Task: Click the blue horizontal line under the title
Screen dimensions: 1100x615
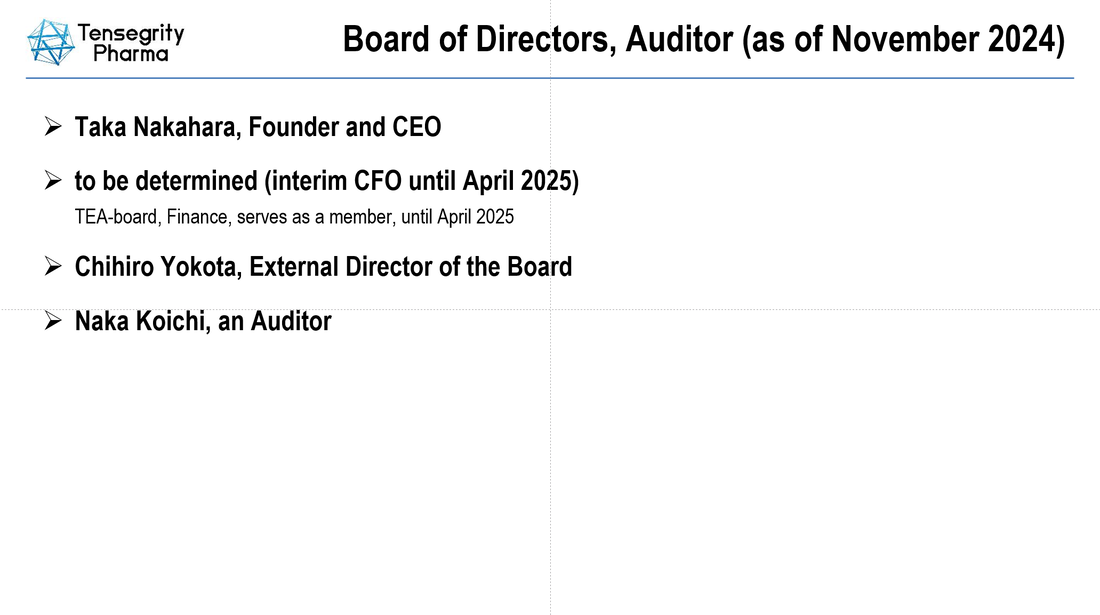Action: tap(550, 78)
